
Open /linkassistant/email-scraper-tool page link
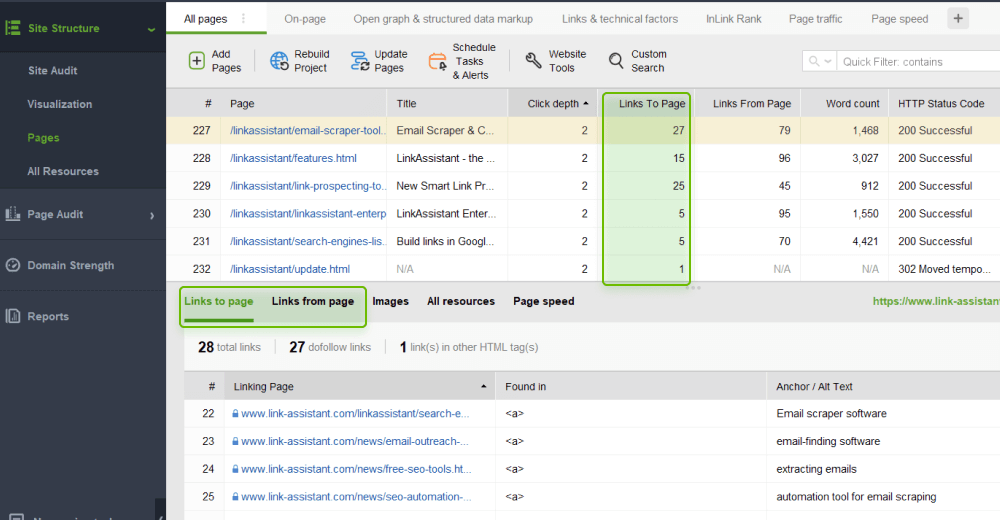[x=307, y=130]
